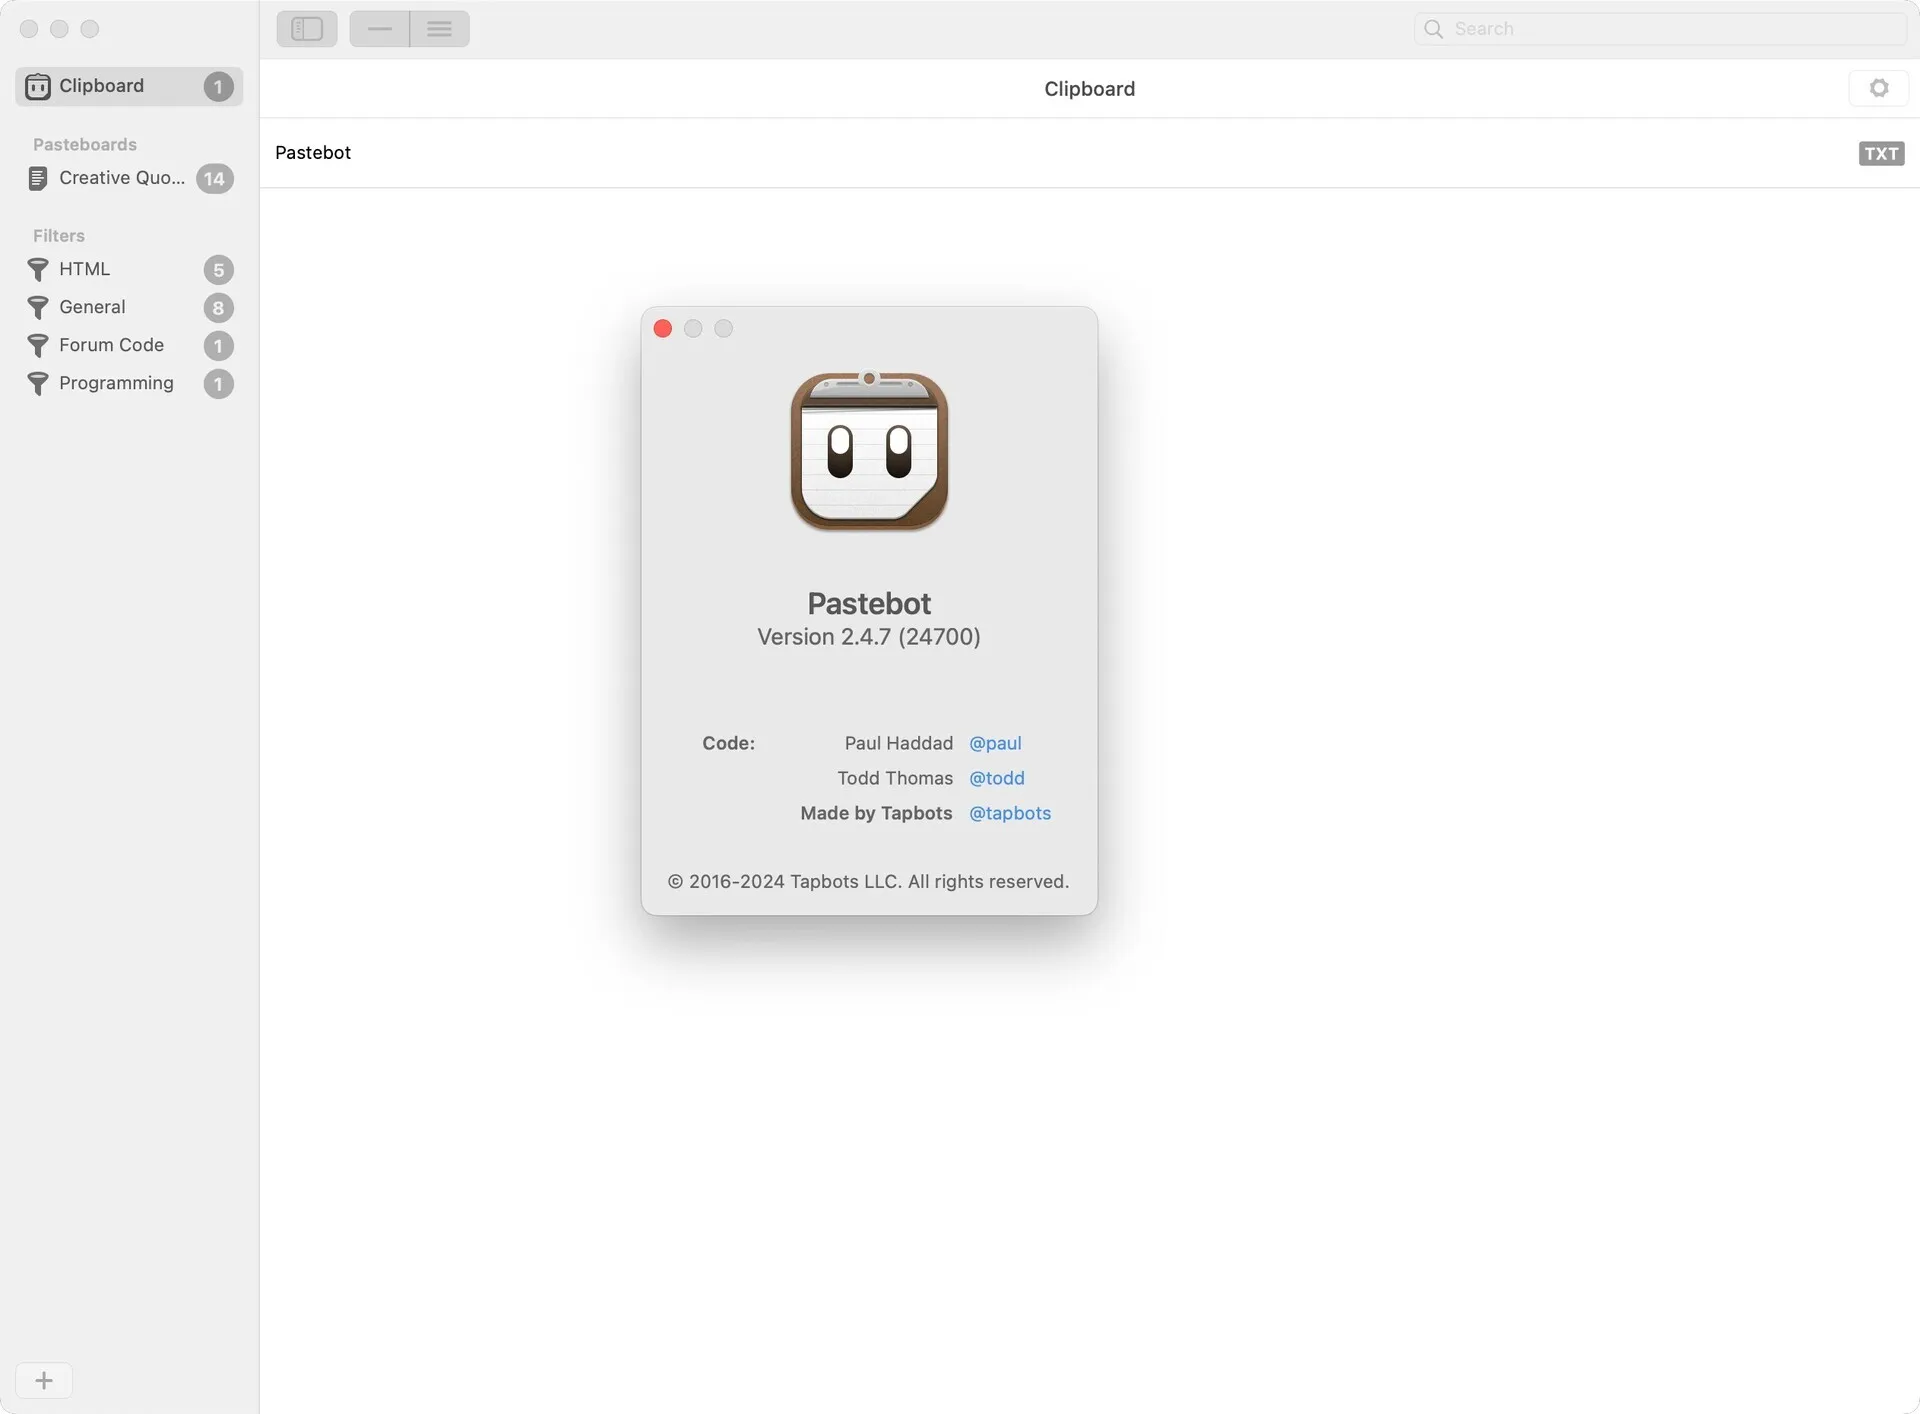Select the General filter
This screenshot has height=1414, width=1920.
129,307
